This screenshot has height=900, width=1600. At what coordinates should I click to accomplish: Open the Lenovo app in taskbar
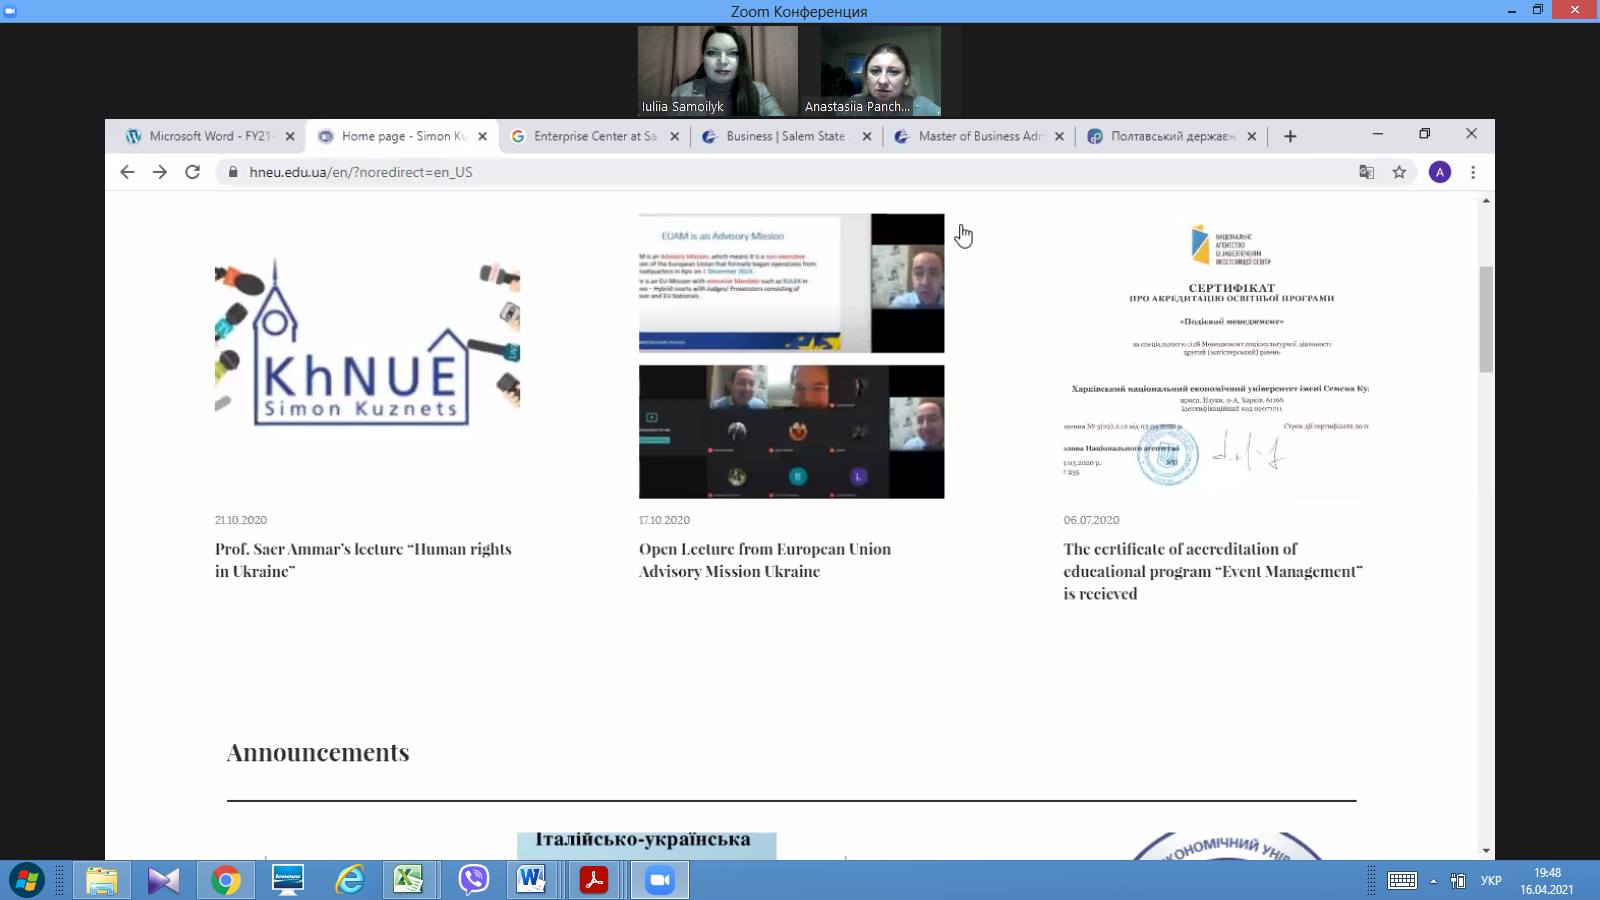[x=288, y=880]
